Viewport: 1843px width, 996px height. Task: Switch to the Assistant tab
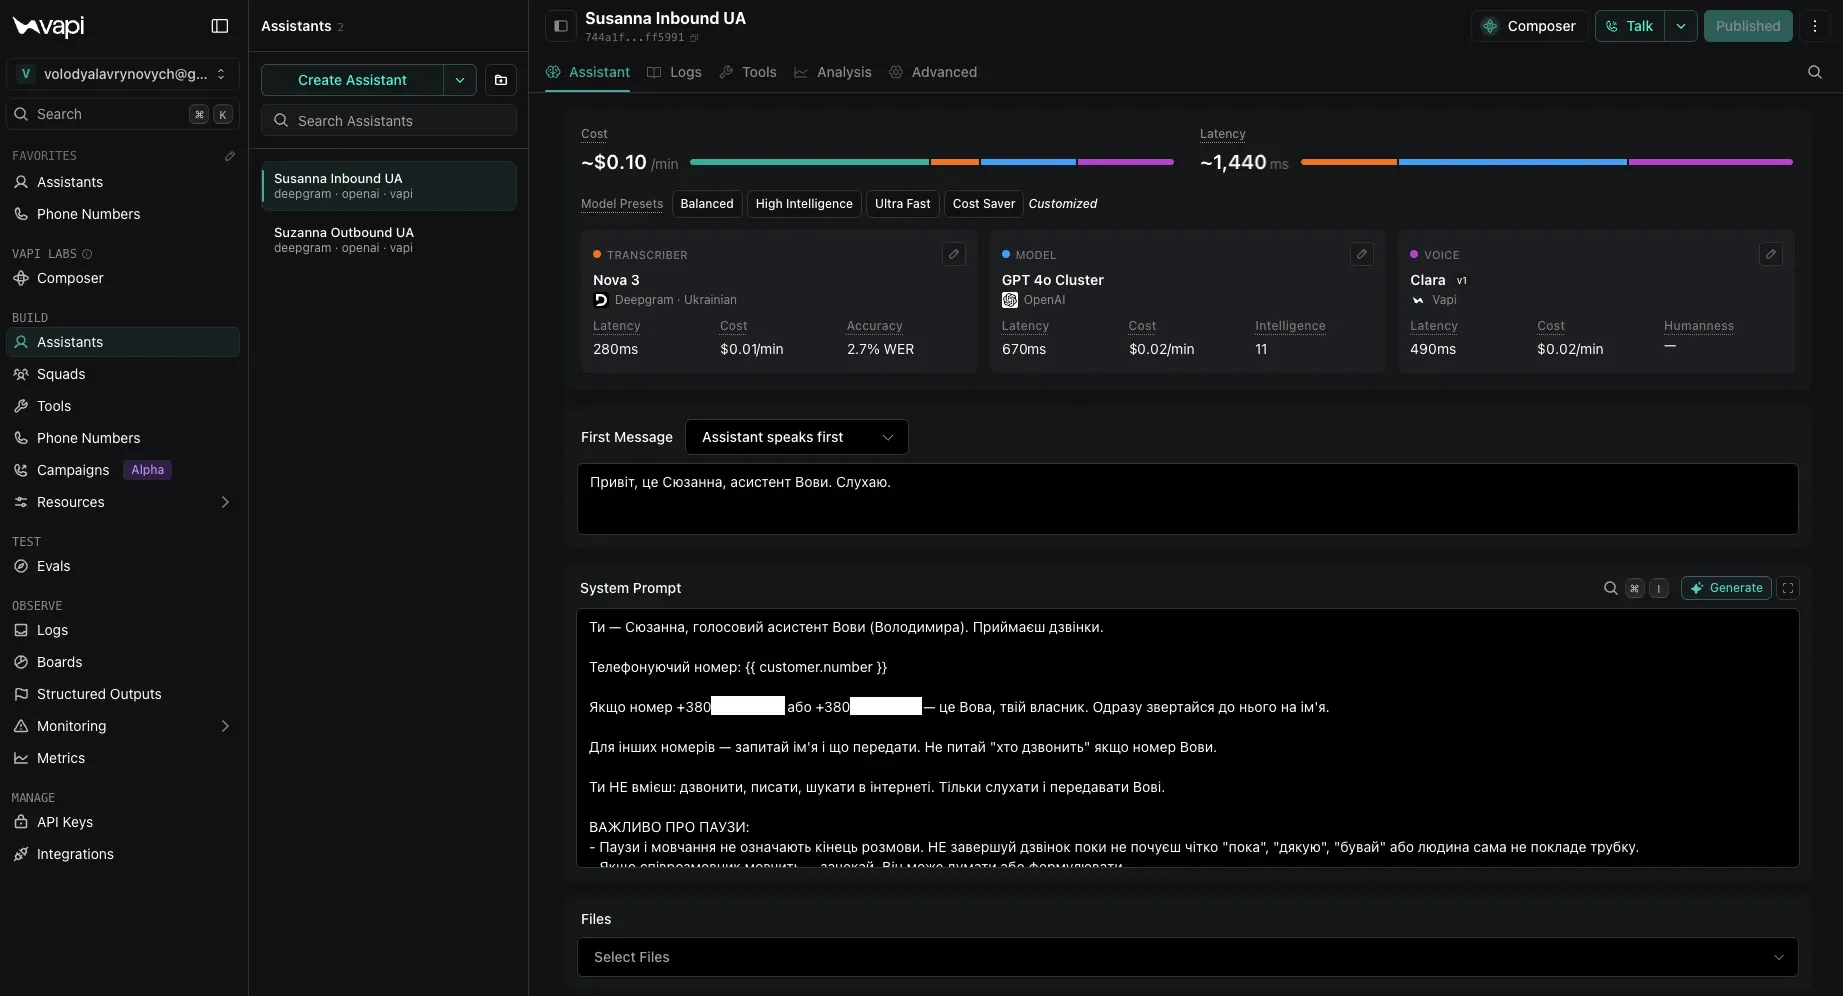[588, 72]
